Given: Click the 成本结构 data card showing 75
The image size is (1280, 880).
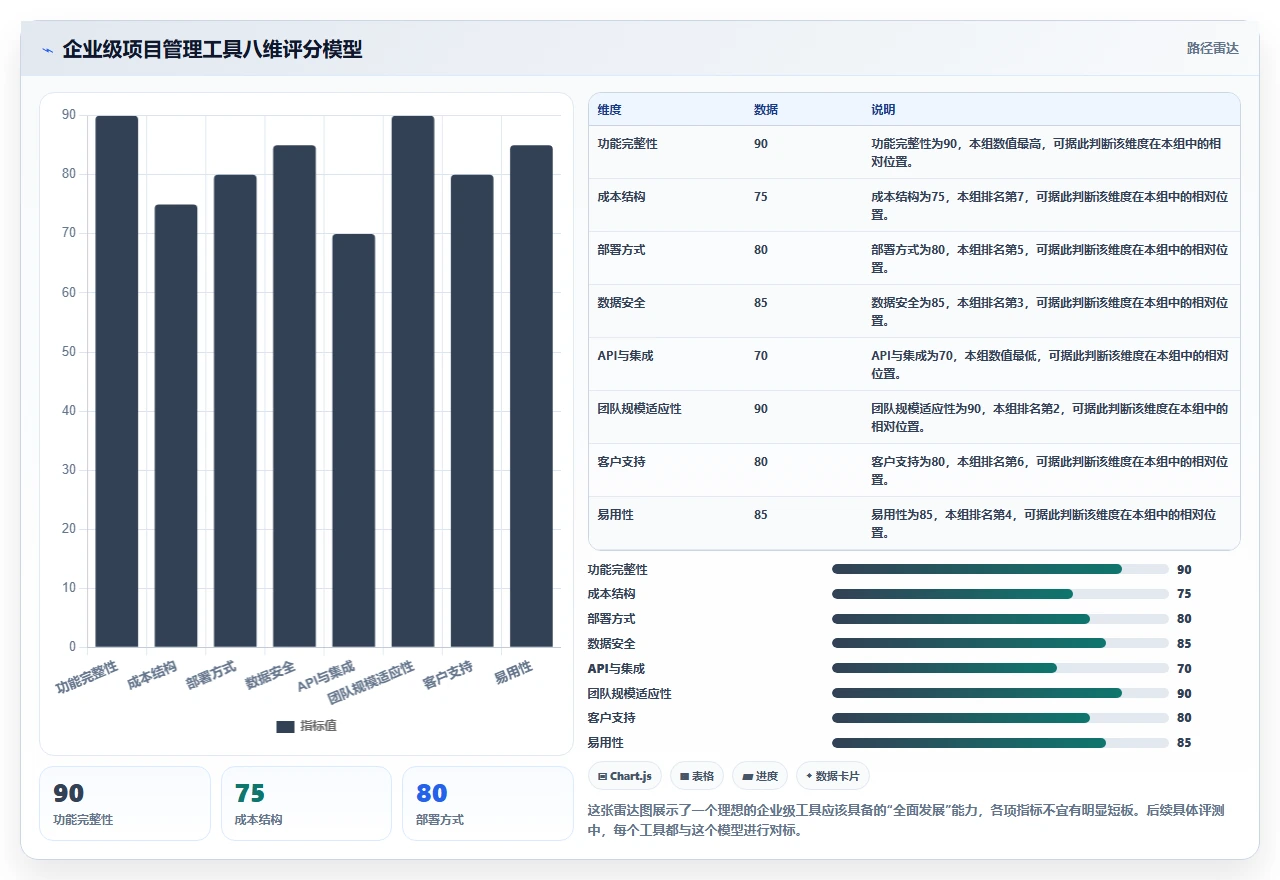Looking at the screenshot, I should pos(306,803).
